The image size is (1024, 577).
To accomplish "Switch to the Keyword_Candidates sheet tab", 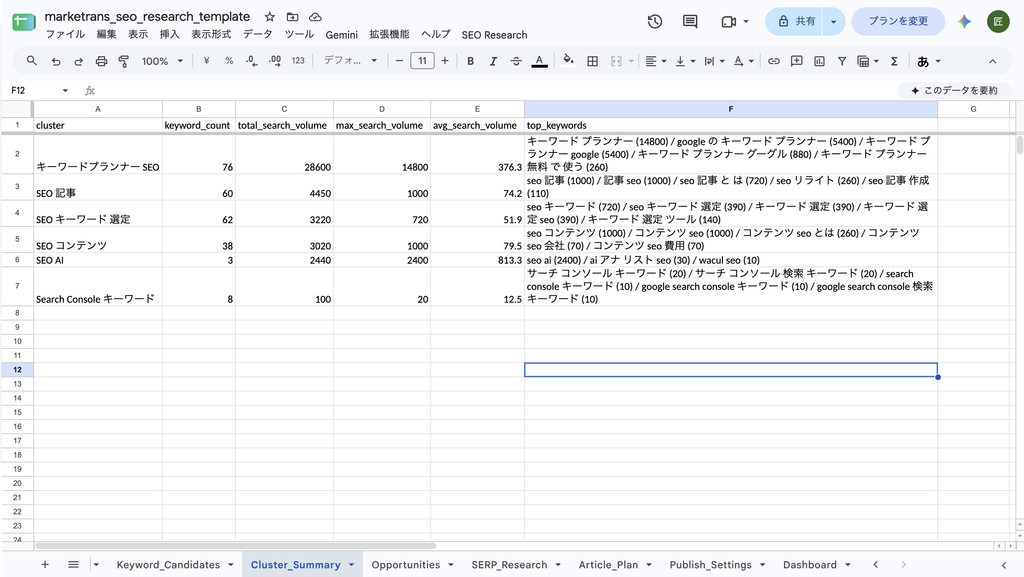I will [168, 565].
